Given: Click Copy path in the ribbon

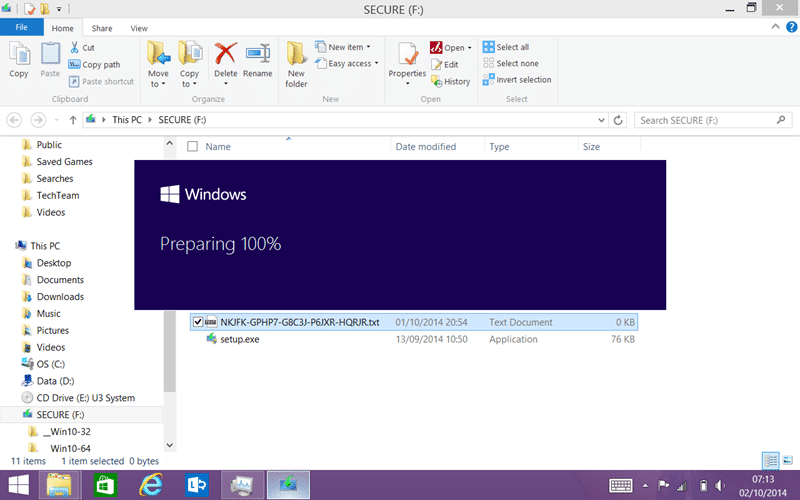Looking at the screenshot, I should (x=94, y=65).
